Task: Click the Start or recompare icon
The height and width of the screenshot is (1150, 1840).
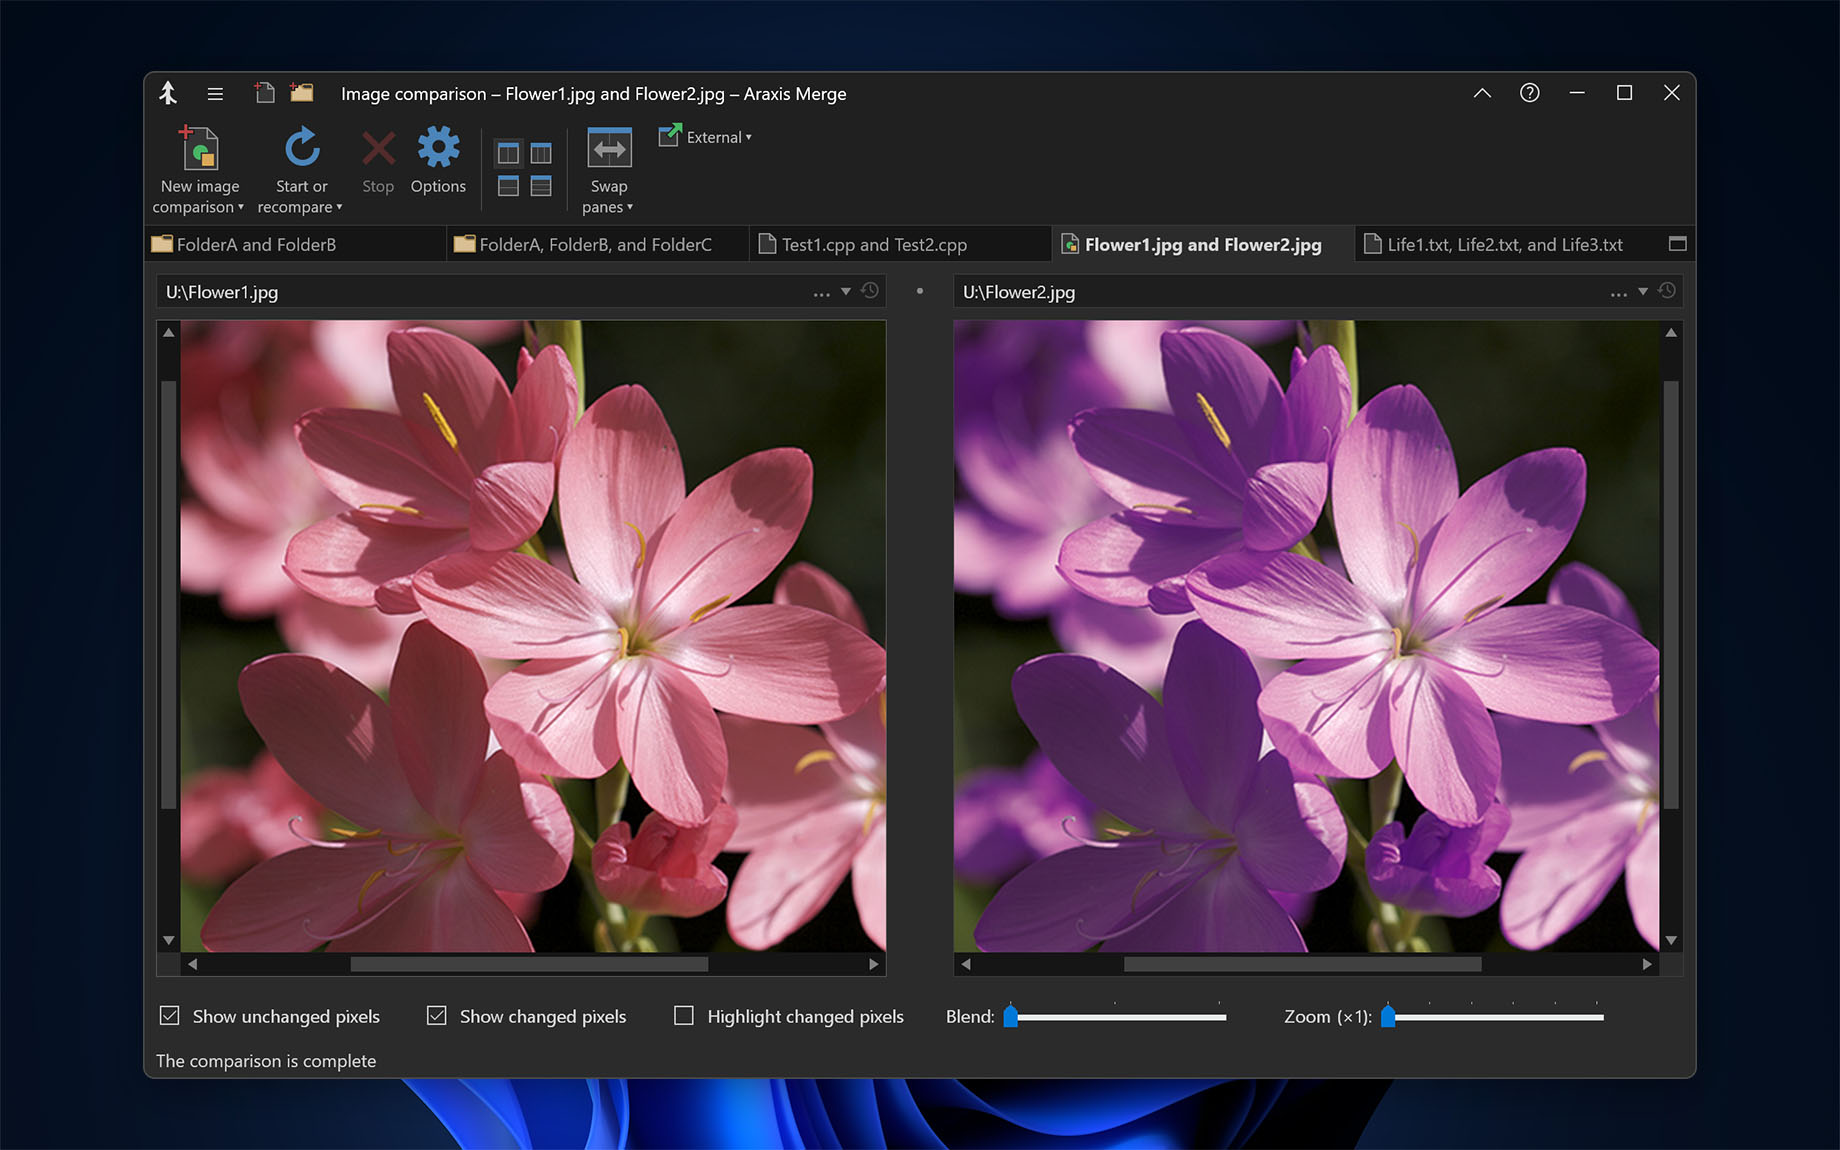Action: click(301, 147)
